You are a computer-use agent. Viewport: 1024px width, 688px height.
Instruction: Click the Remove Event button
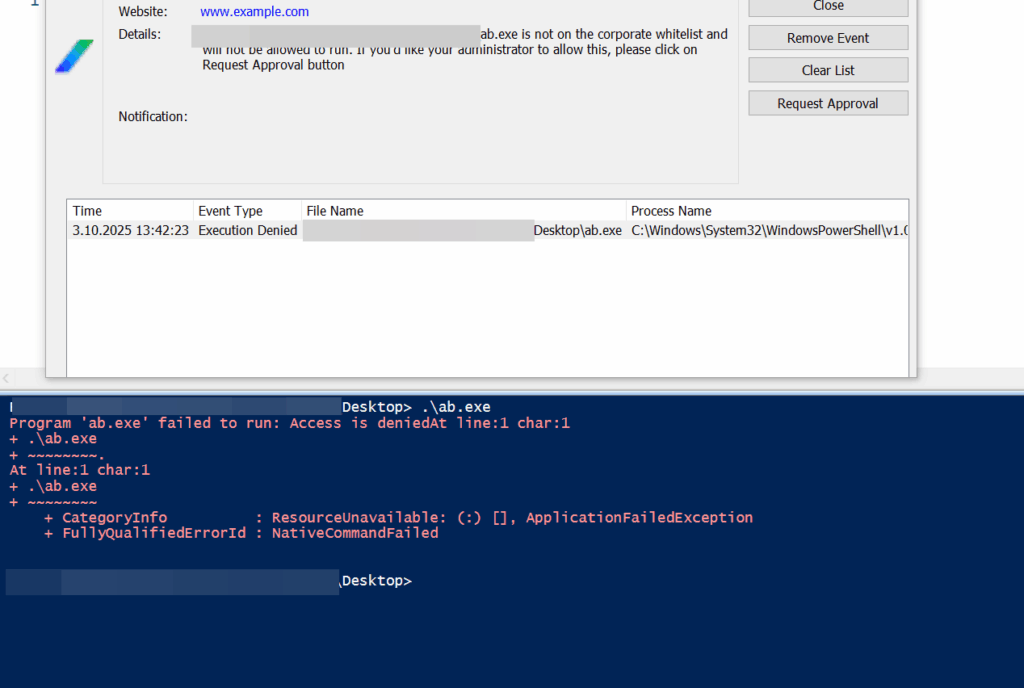[827, 38]
